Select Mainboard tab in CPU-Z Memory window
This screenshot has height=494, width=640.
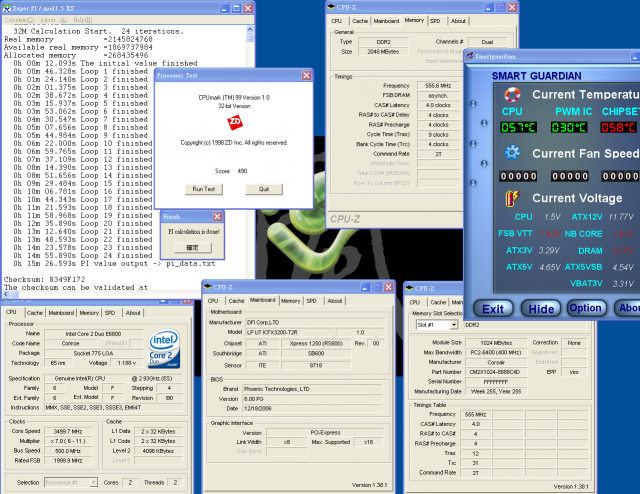386,21
